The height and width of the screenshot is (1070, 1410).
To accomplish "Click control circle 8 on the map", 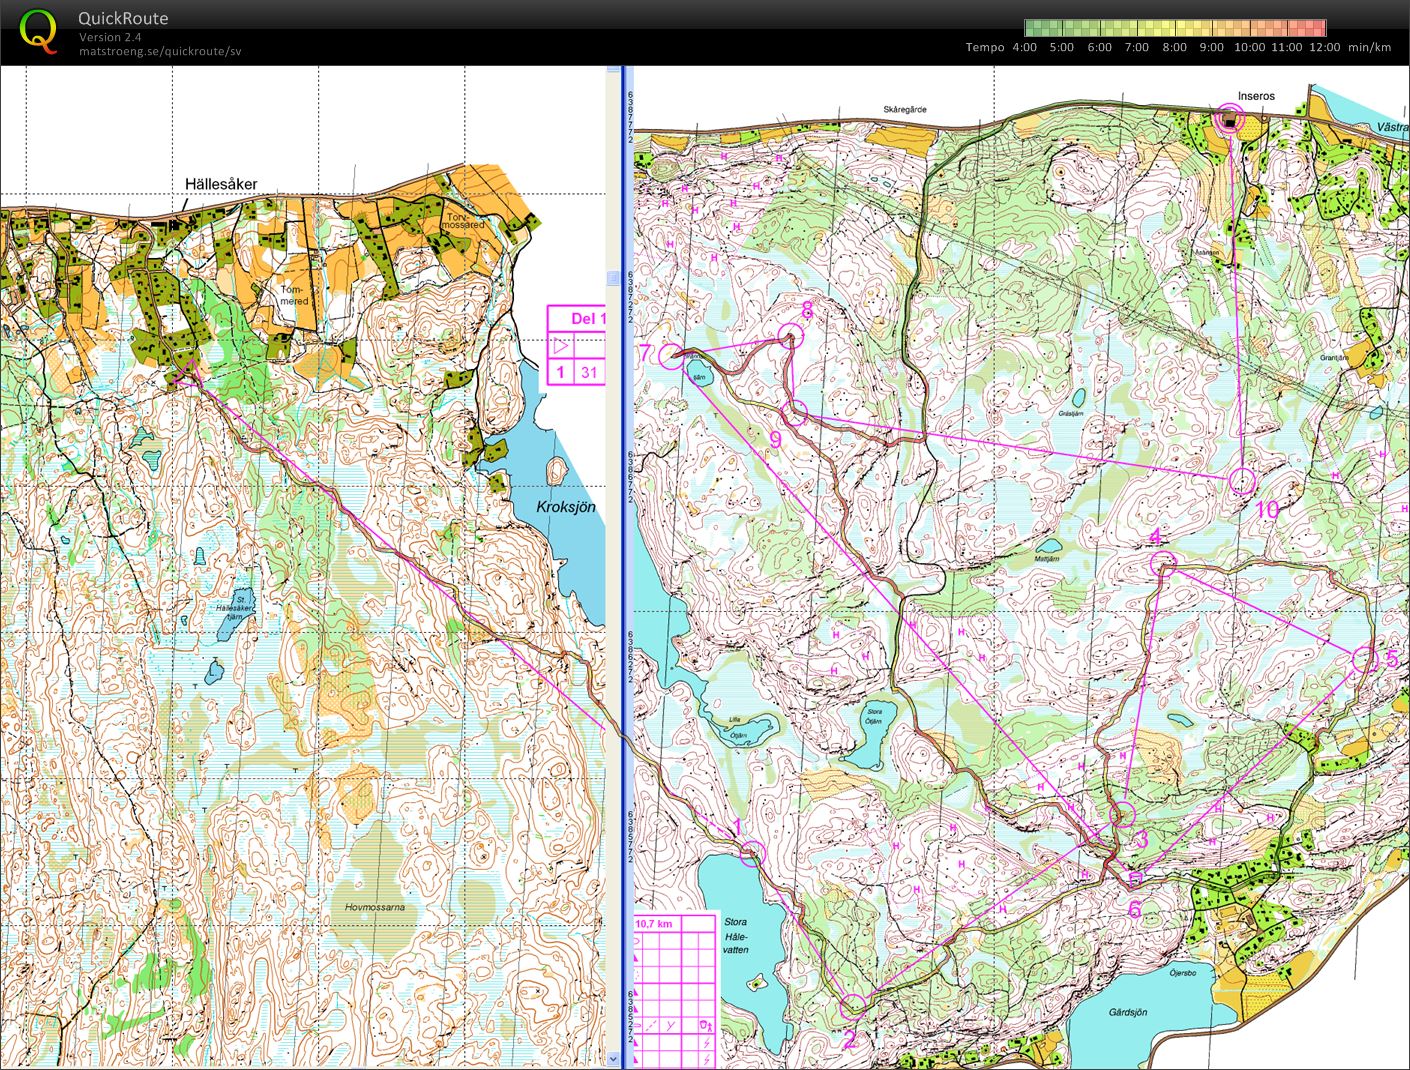I will [792, 337].
